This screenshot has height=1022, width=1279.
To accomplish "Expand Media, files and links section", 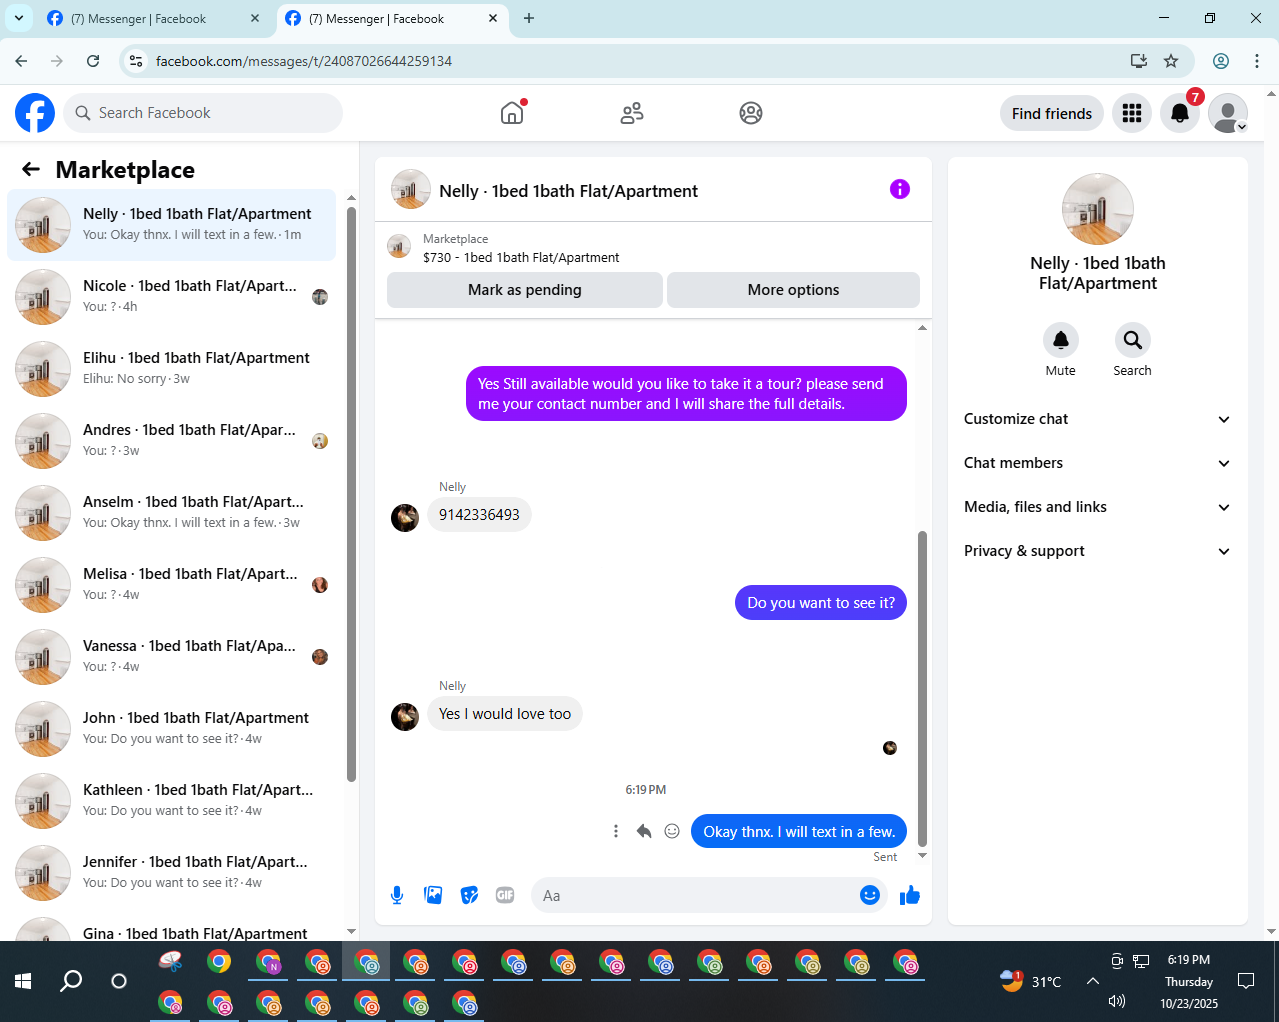I will pyautogui.click(x=1097, y=507).
